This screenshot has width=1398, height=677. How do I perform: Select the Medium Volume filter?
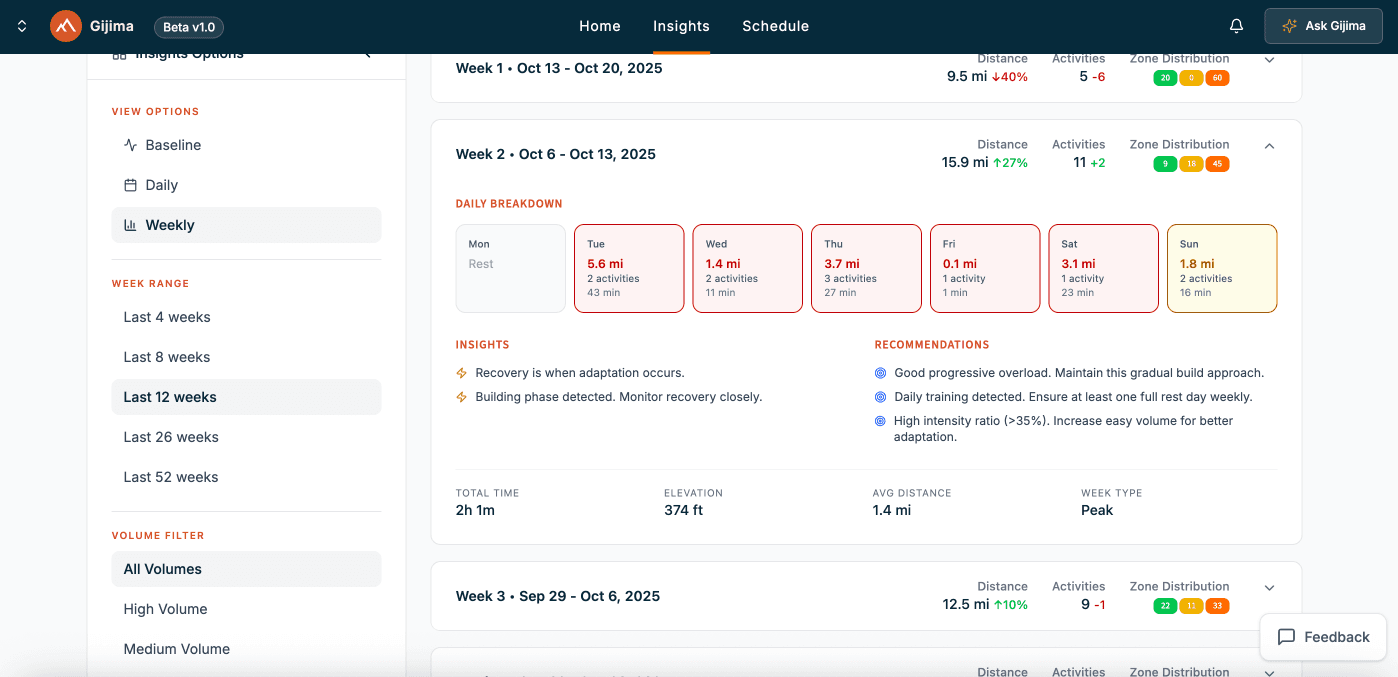tap(177, 649)
